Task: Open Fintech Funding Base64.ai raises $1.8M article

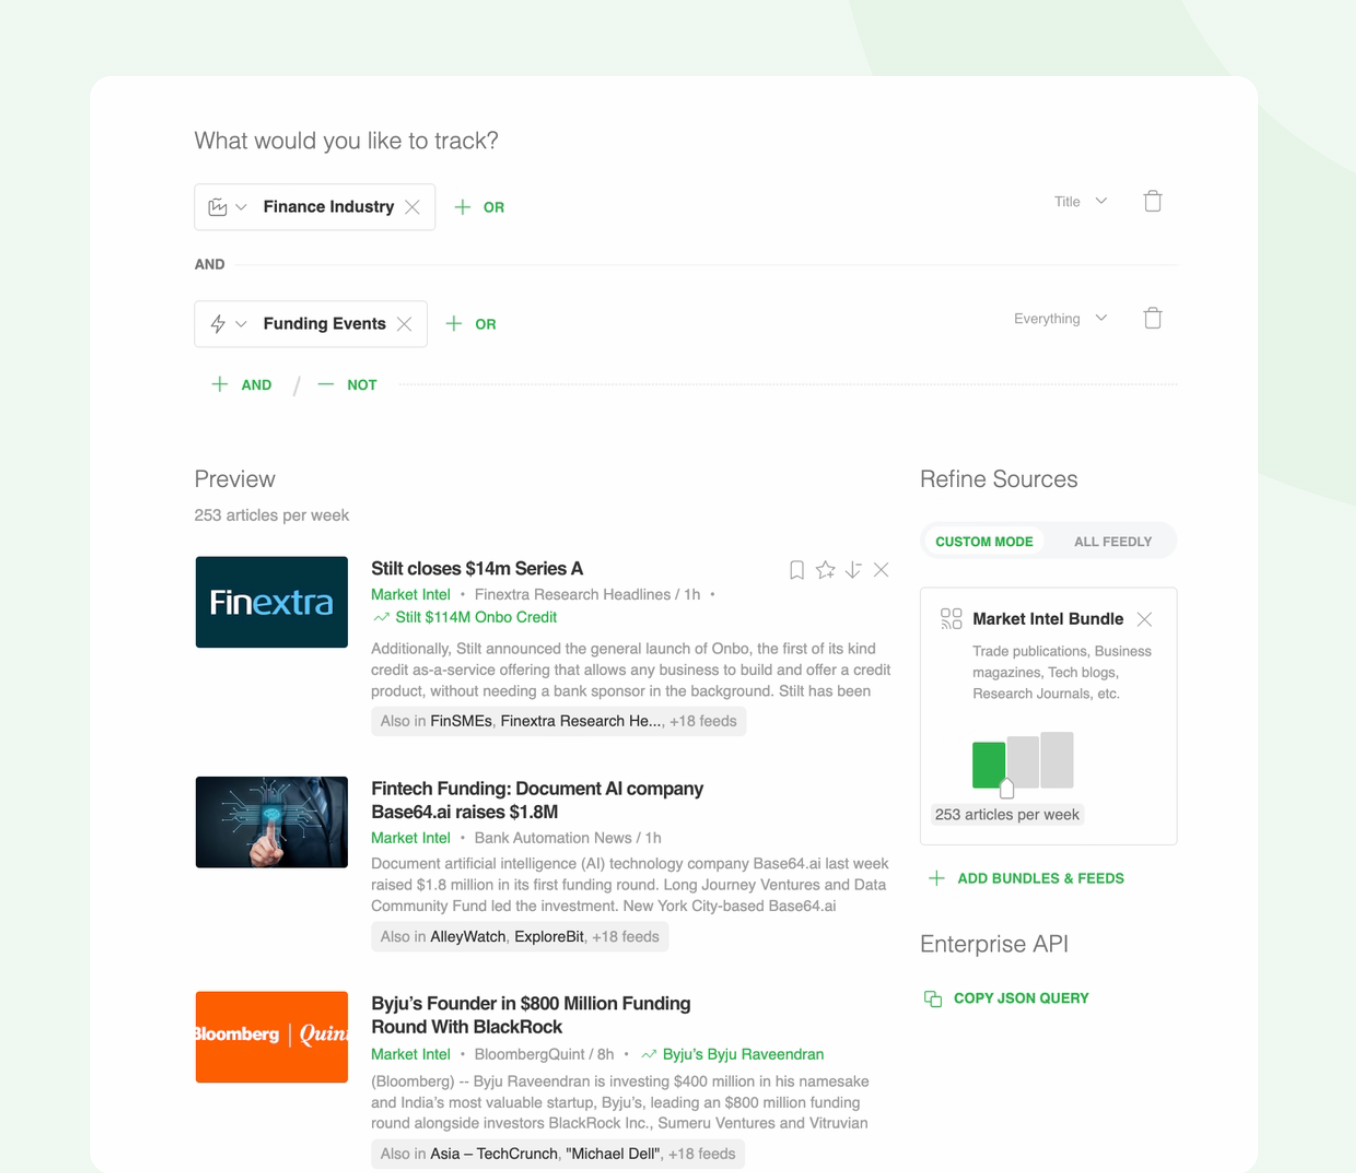Action: point(537,800)
